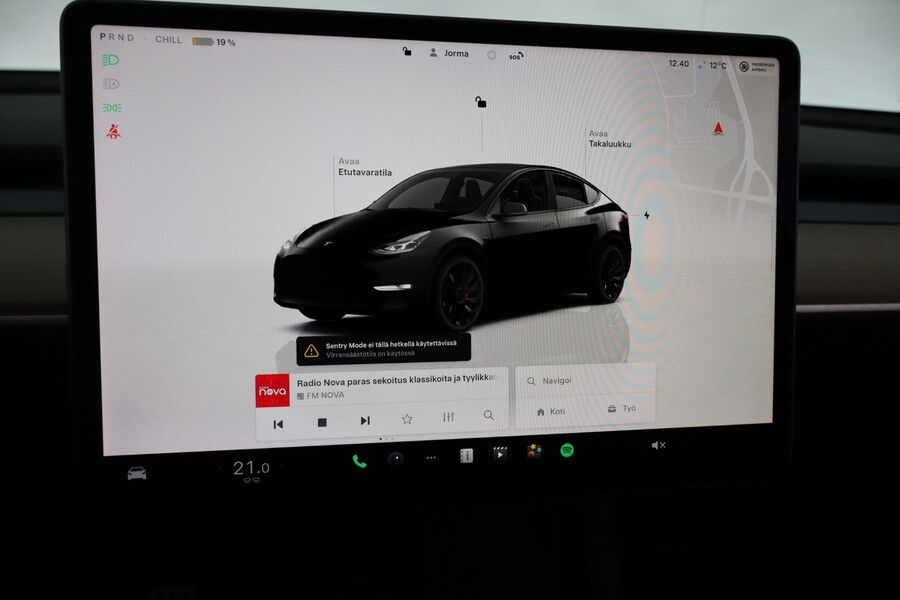Open the Spotify app
900x600 pixels.
(565, 453)
